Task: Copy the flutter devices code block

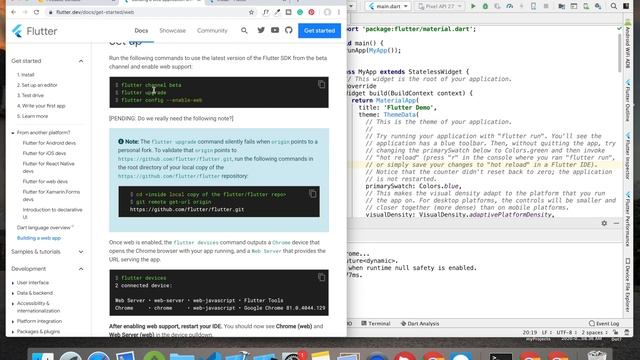Action: coord(322,277)
